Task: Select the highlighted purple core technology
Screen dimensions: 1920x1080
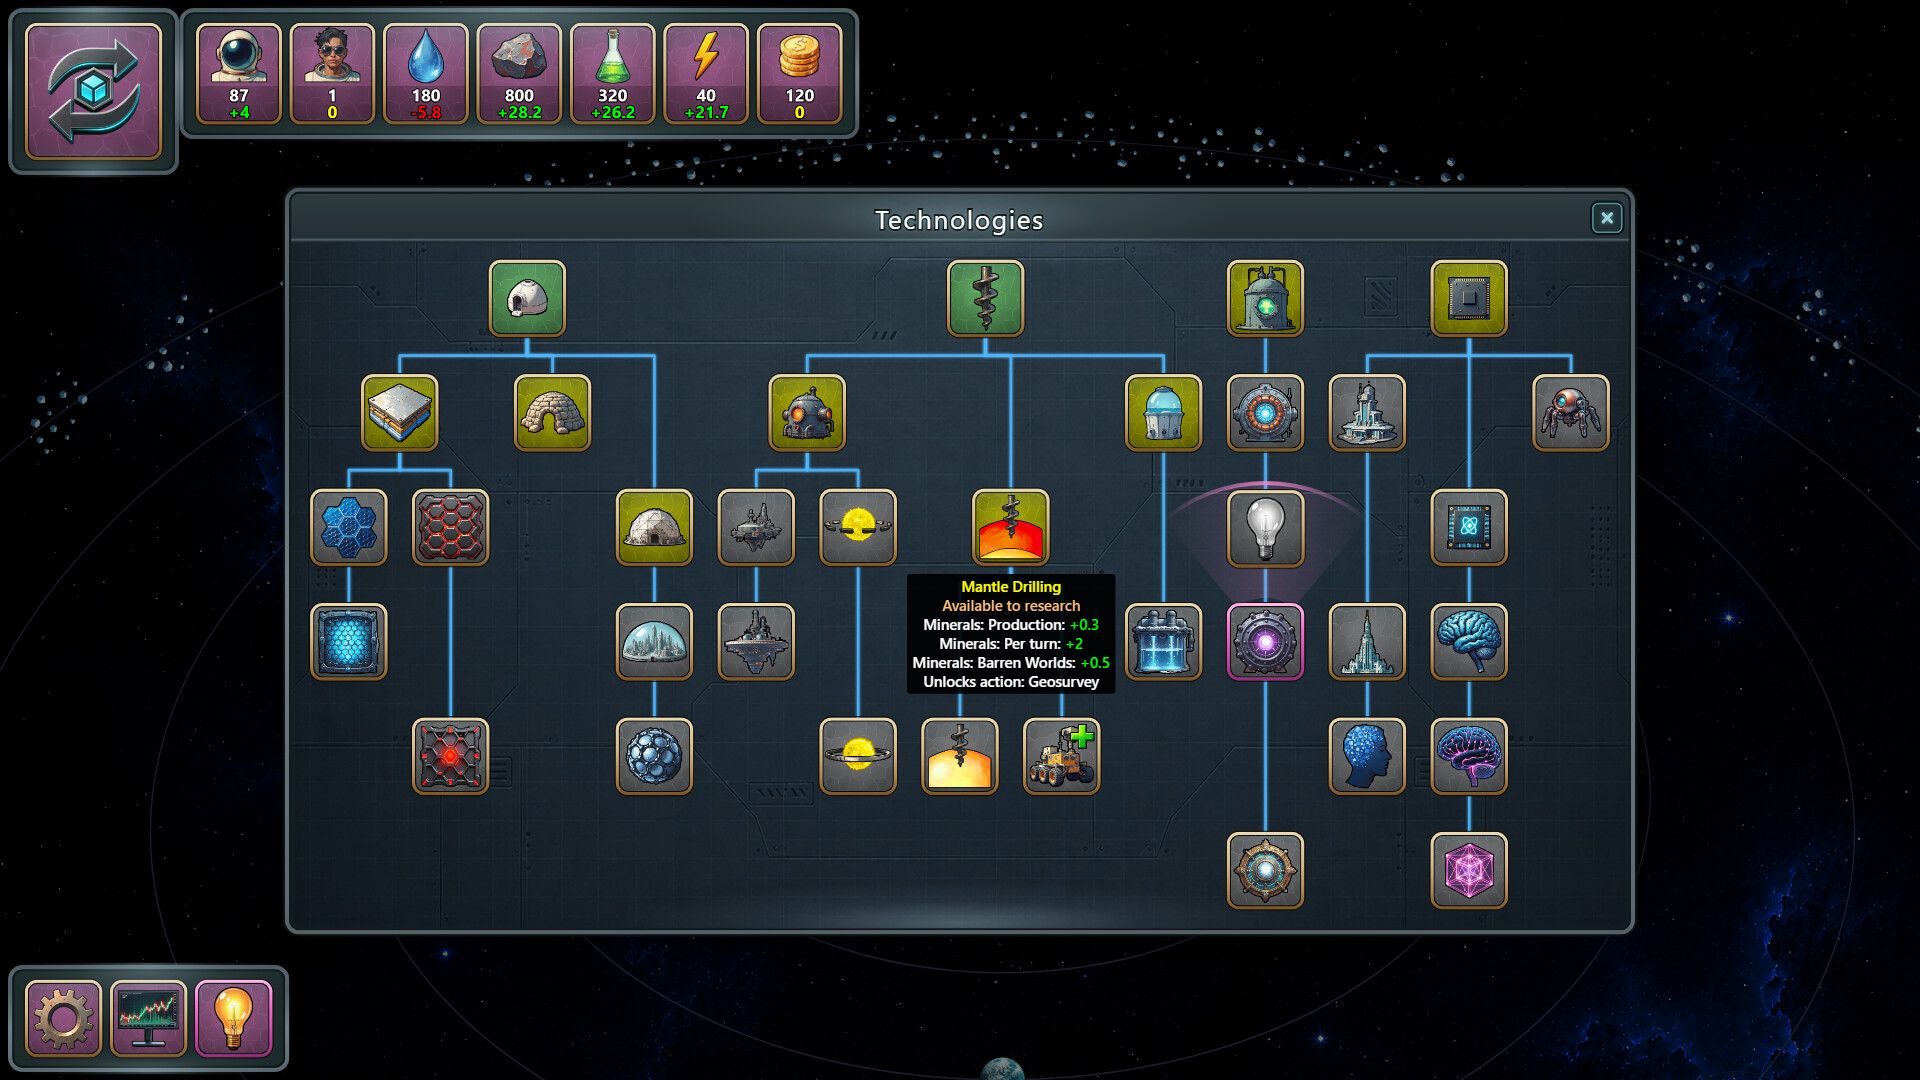Action: point(1265,642)
